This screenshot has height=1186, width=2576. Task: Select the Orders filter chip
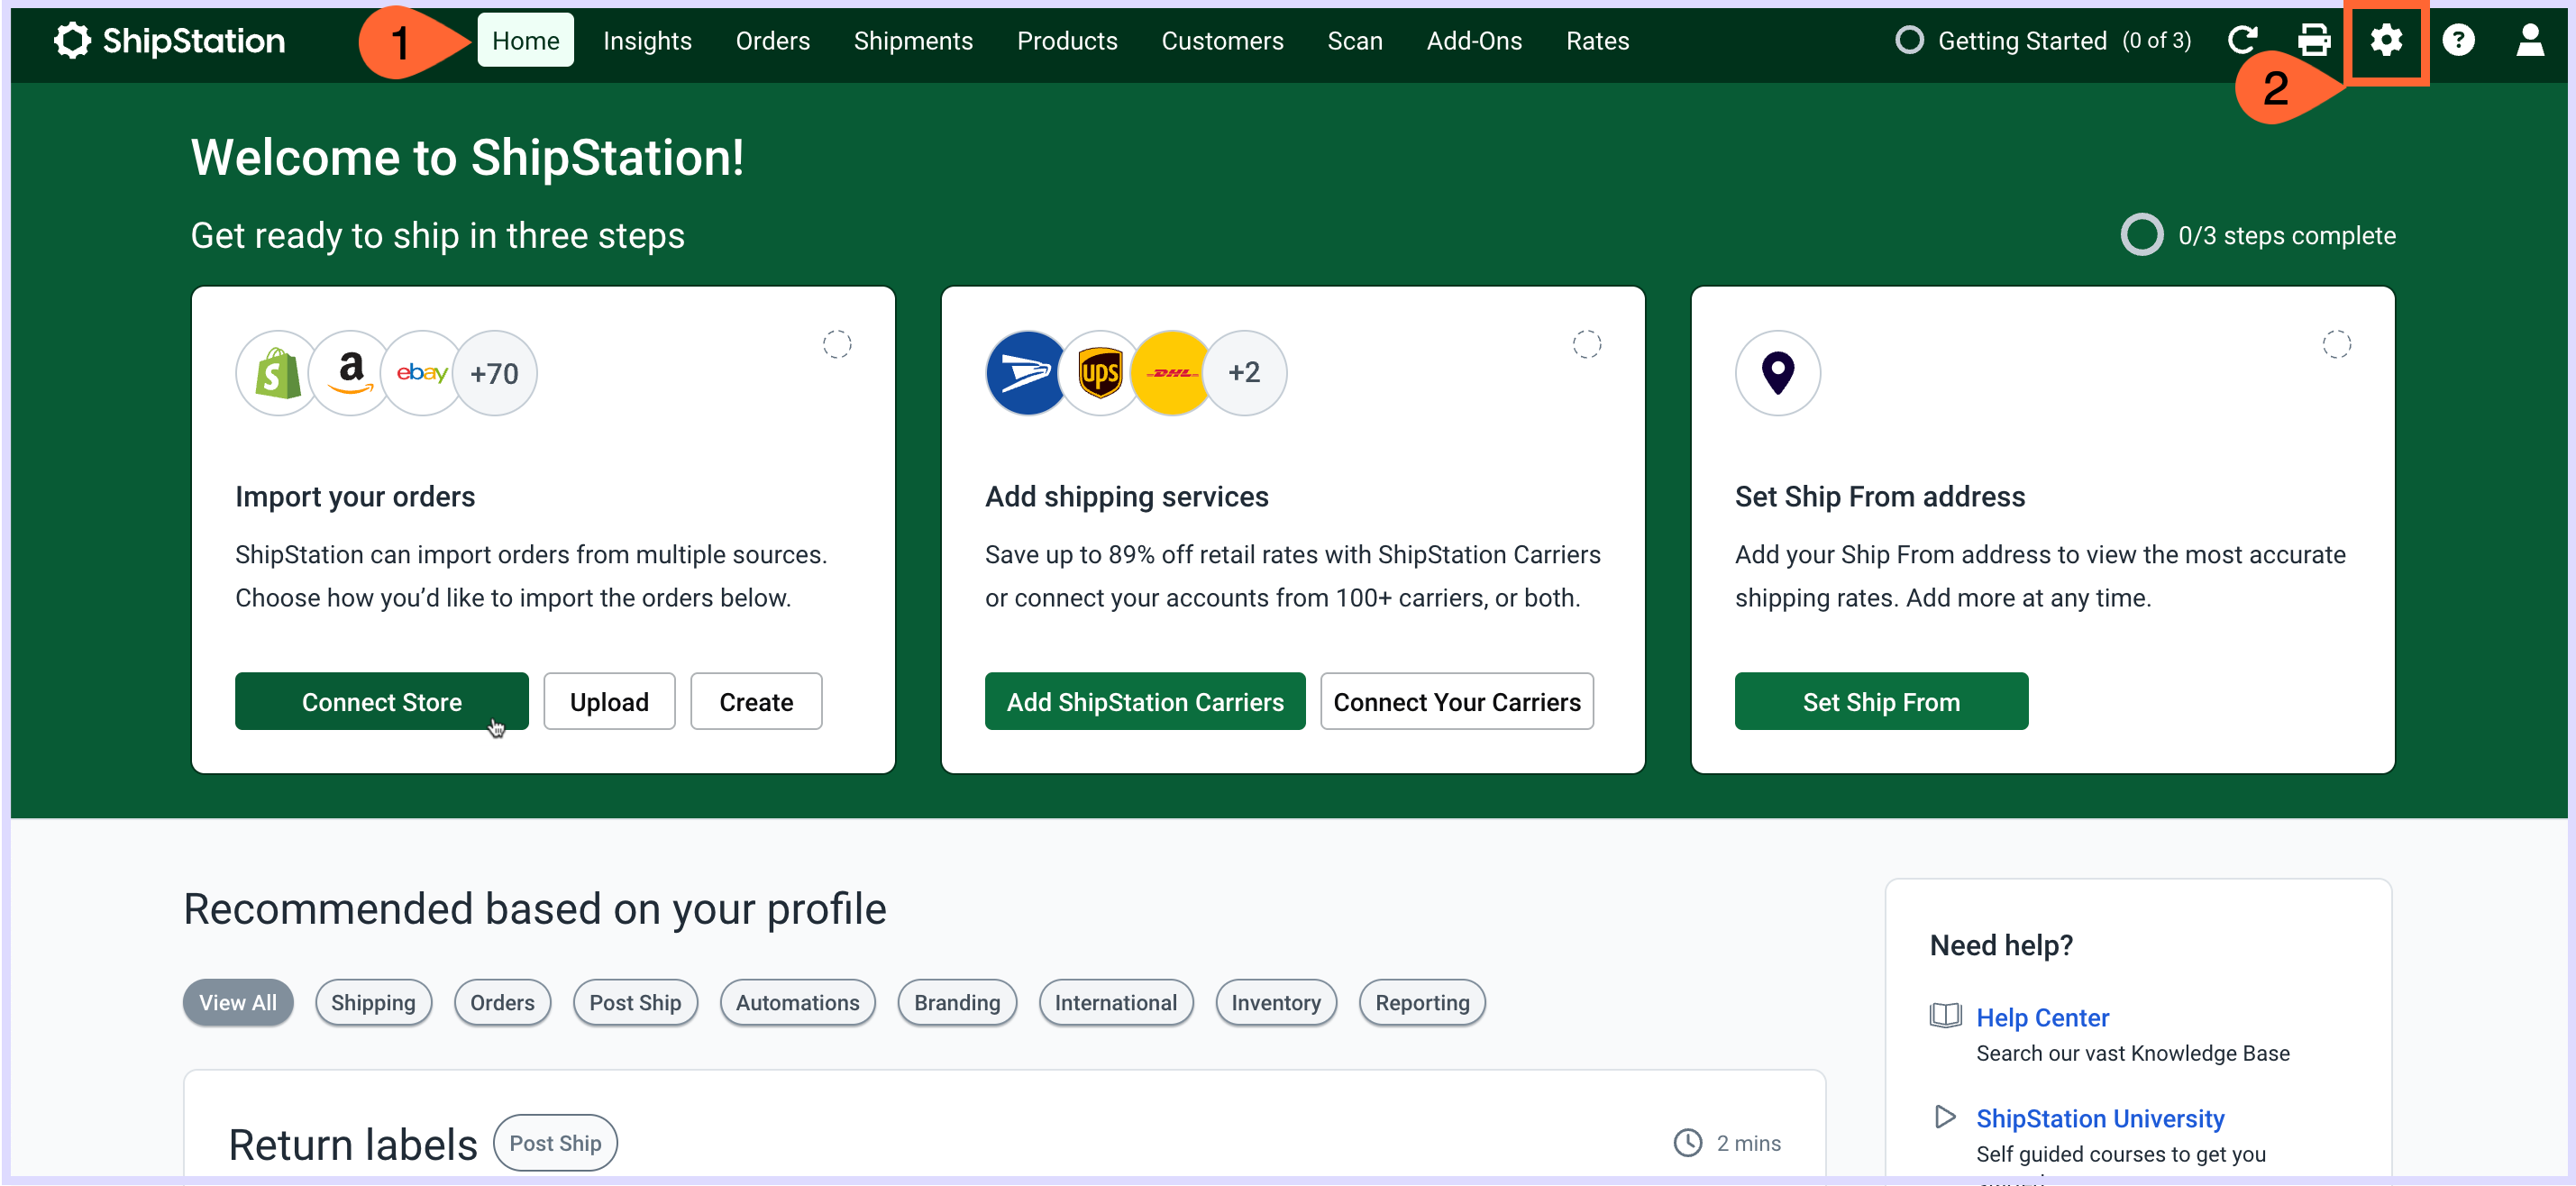pos(502,1002)
